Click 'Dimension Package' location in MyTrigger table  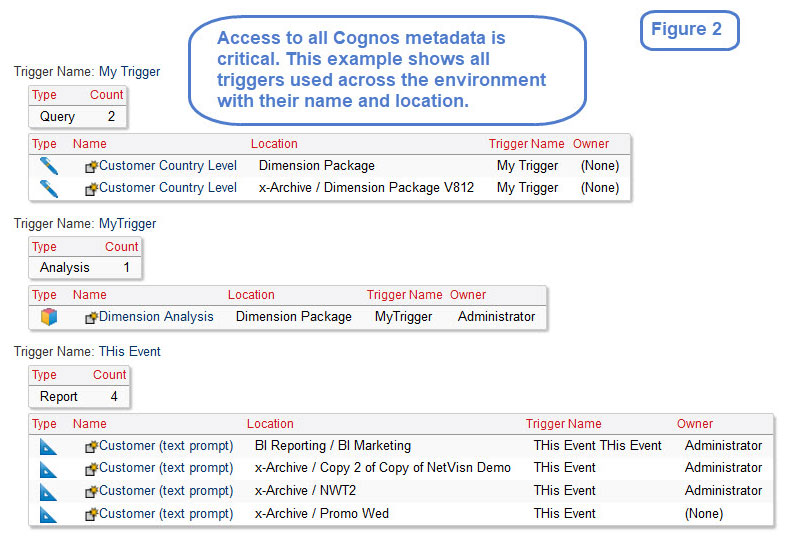pos(294,316)
